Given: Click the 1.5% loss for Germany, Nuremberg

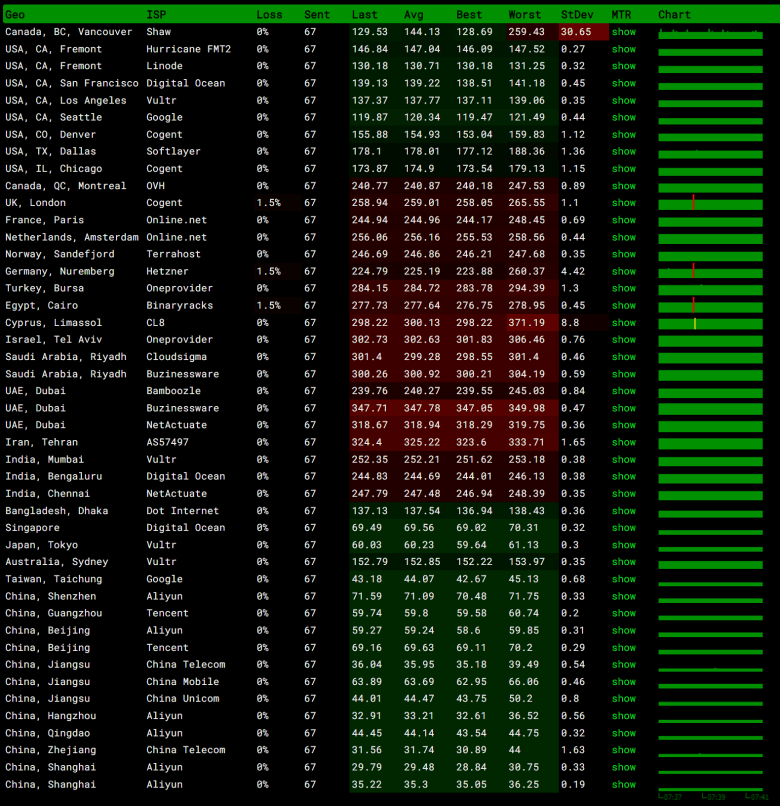Looking at the screenshot, I should [269, 271].
